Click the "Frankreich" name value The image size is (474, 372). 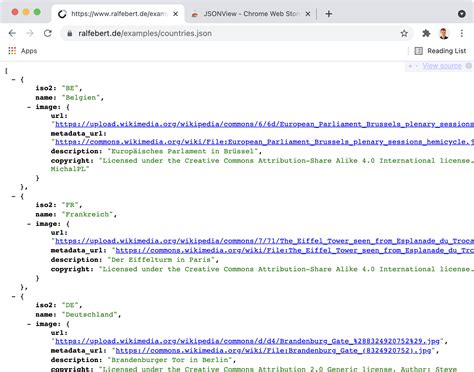87,214
